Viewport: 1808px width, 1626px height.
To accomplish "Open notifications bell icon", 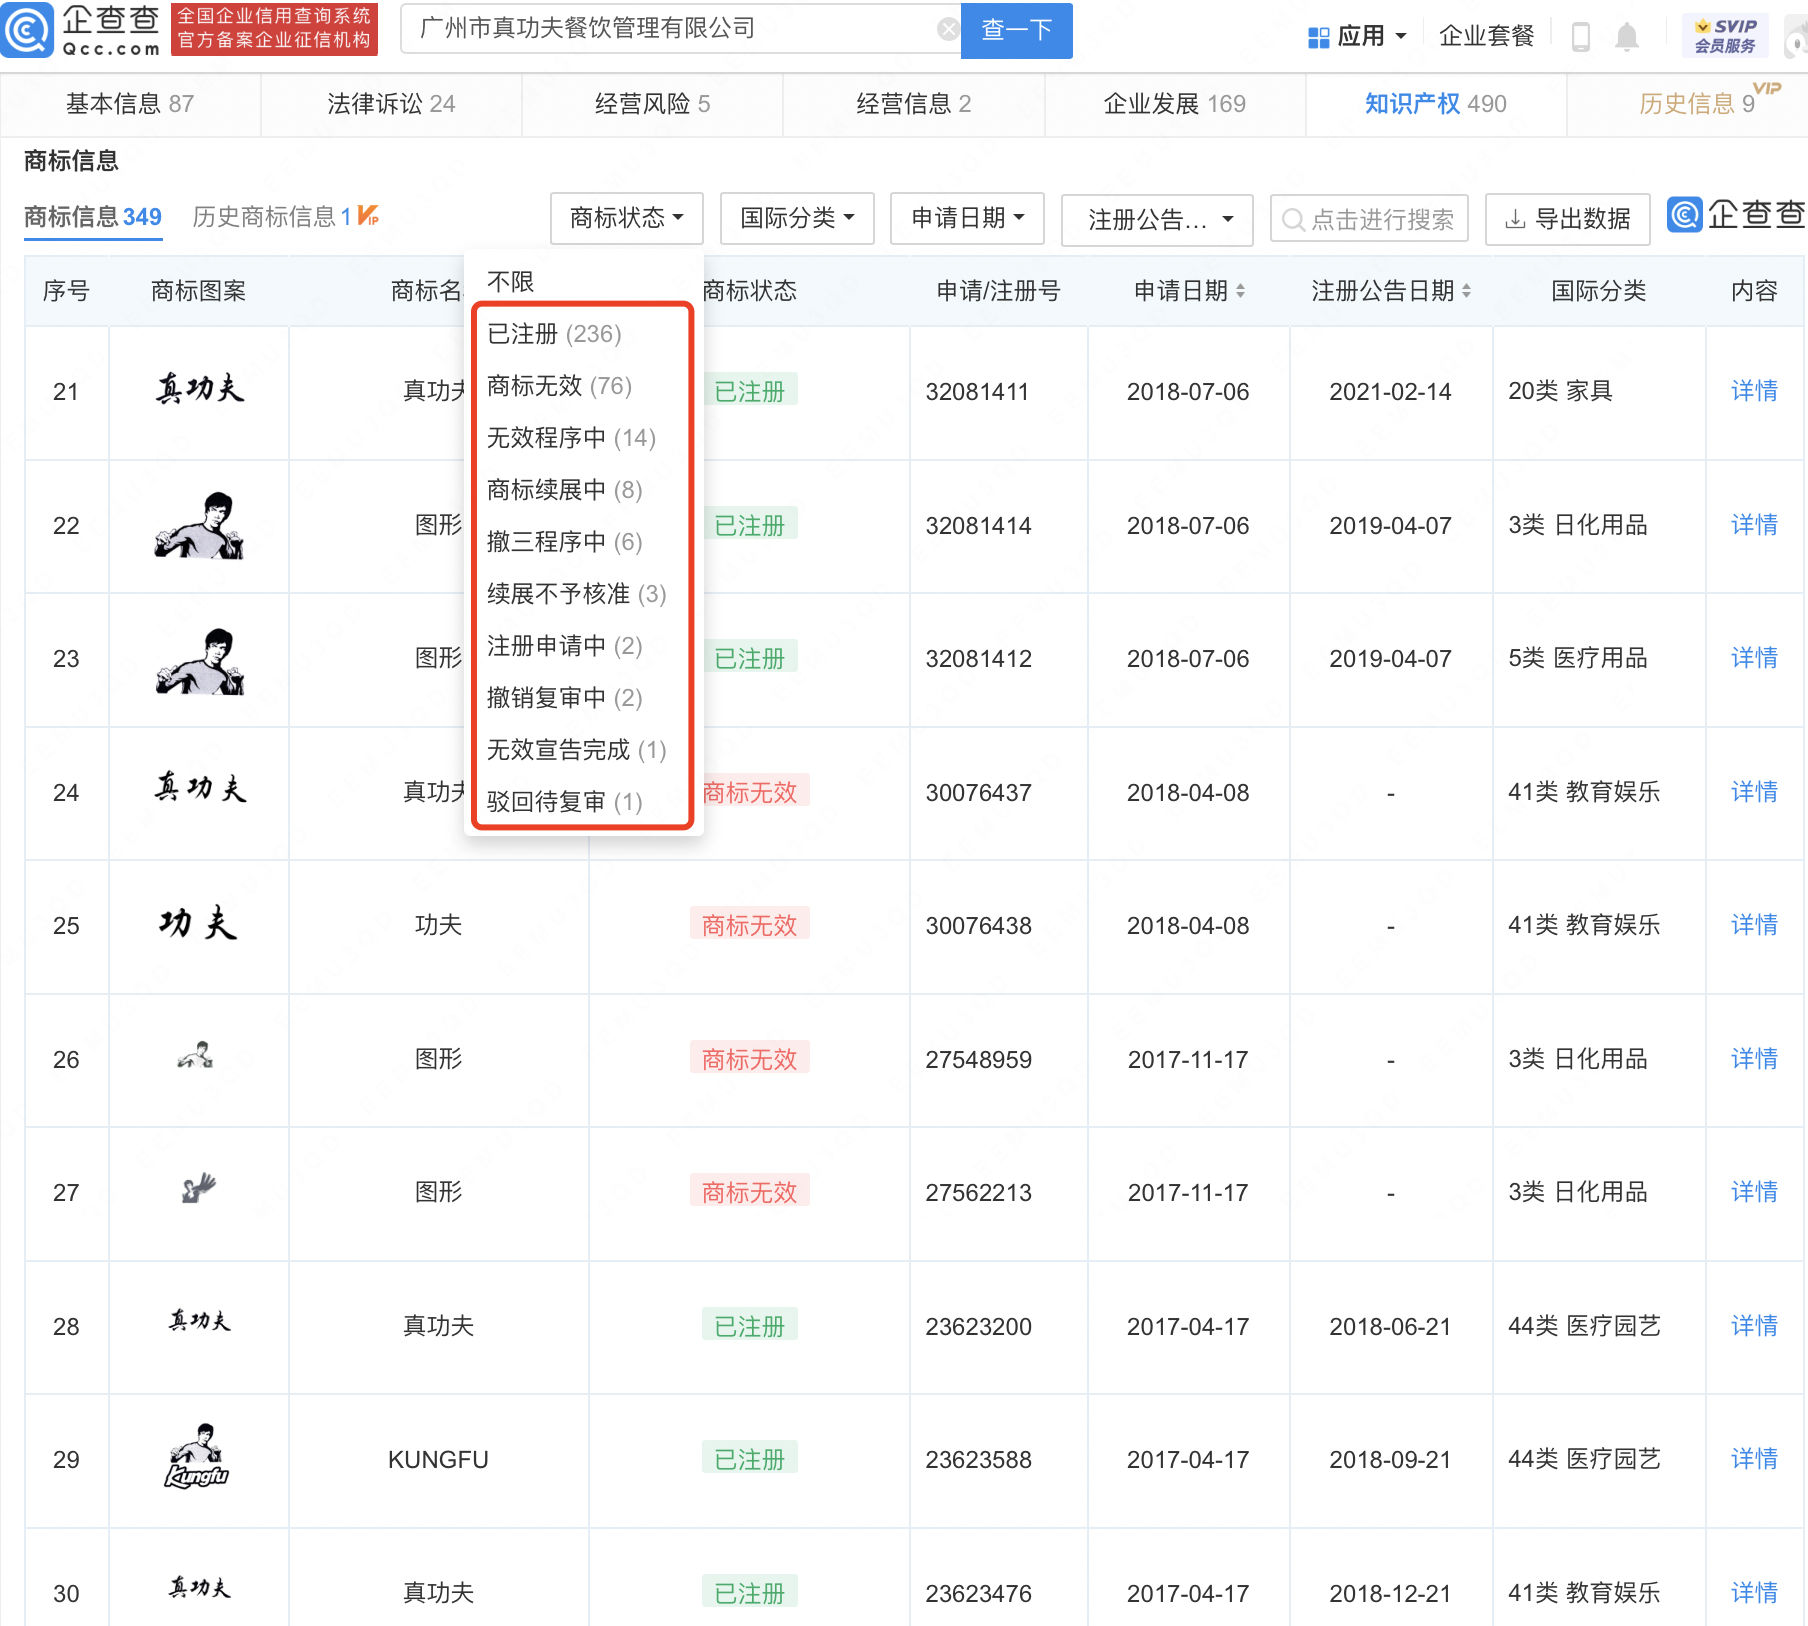I will click(1627, 37).
